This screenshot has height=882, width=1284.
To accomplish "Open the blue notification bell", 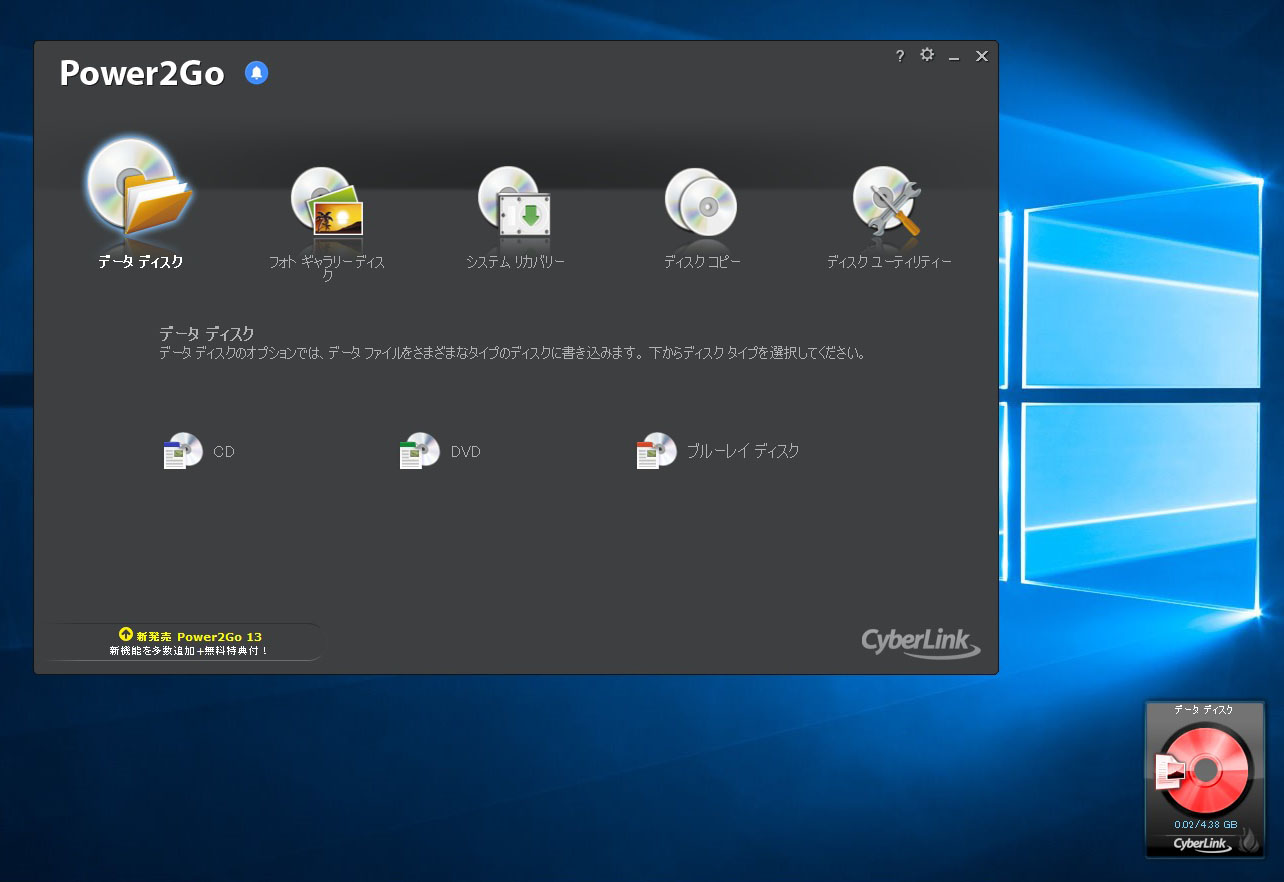I will 257,73.
